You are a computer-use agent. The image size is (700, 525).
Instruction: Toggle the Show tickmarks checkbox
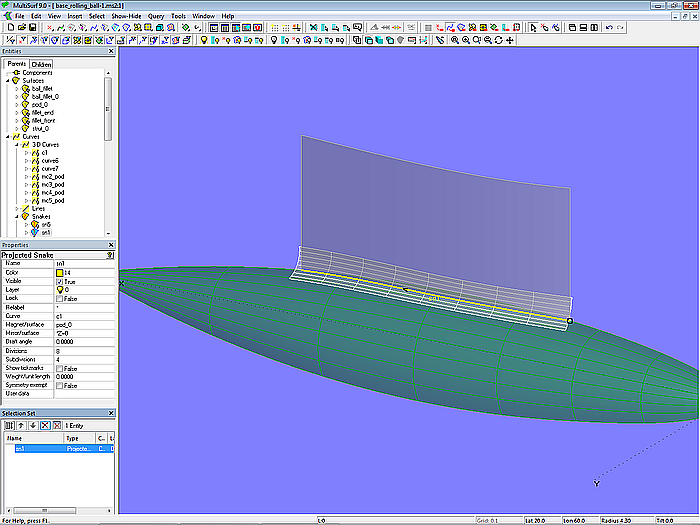(x=60, y=368)
